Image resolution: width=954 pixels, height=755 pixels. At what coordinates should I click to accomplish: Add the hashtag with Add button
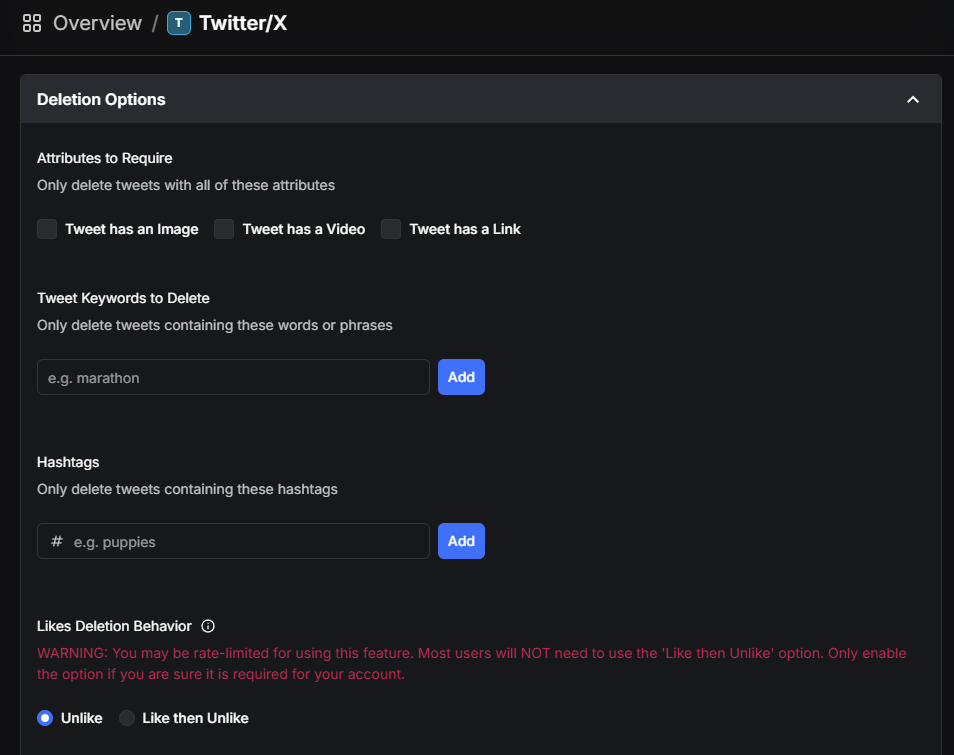(461, 541)
